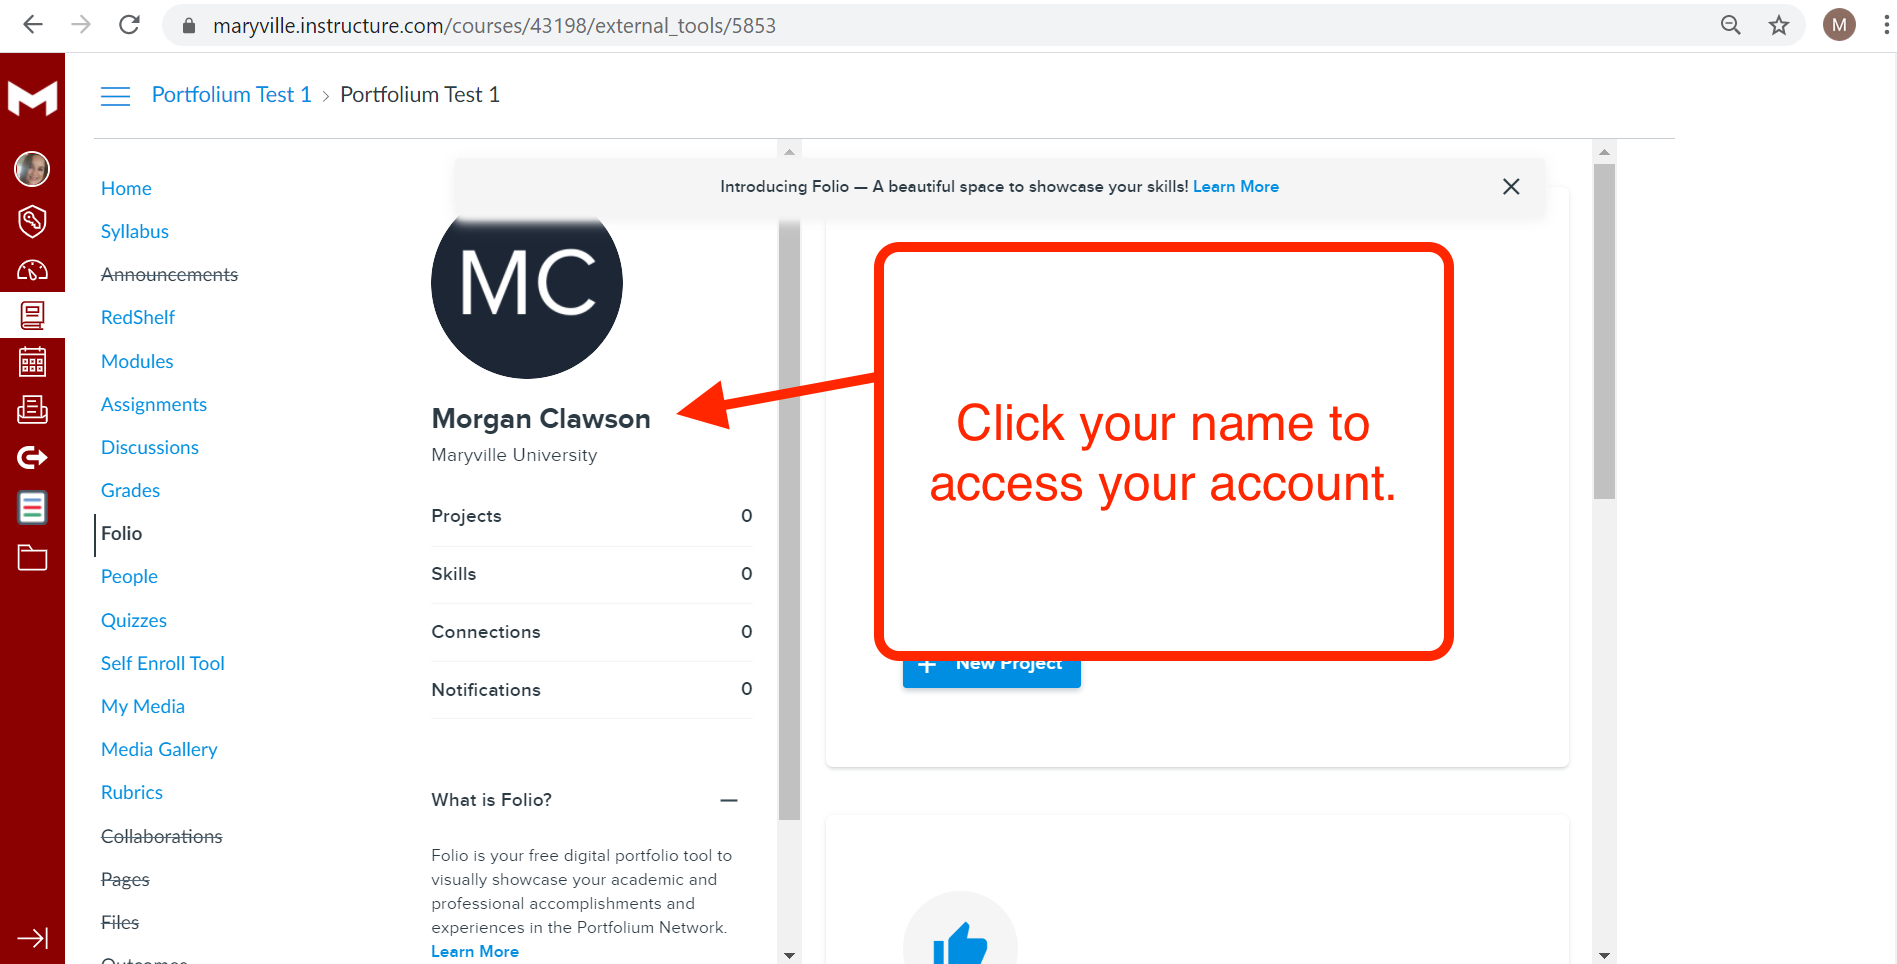This screenshot has width=1897, height=964.
Task: Open the Calendar icon in global navigation
Action: pyautogui.click(x=32, y=362)
